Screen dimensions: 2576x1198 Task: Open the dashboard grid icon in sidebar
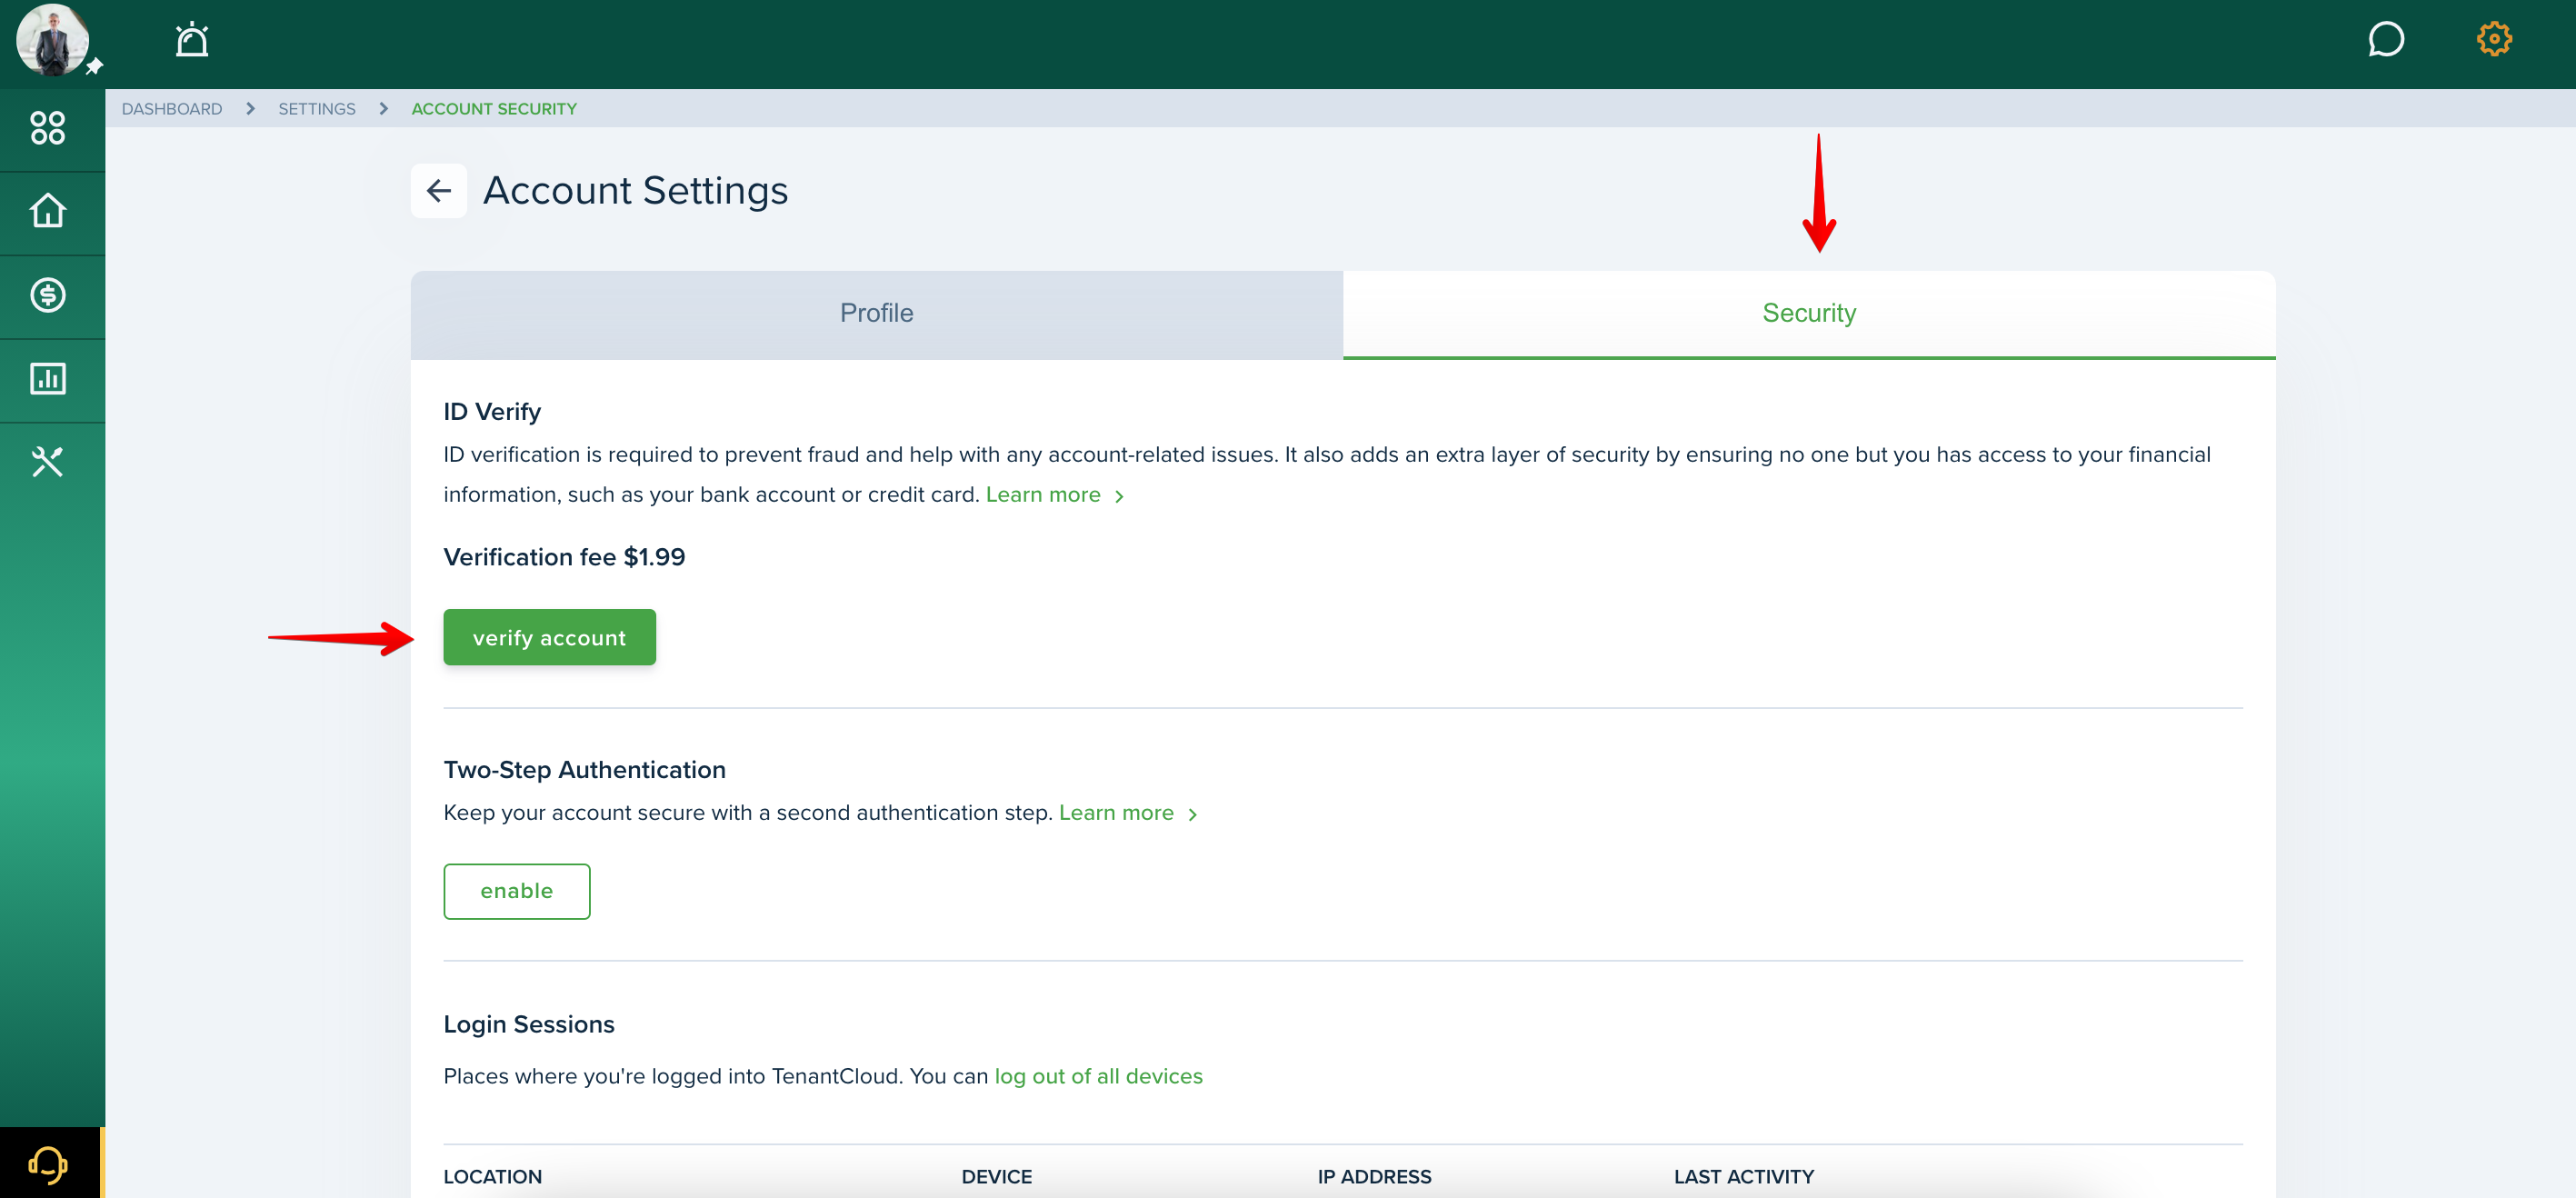click(48, 128)
